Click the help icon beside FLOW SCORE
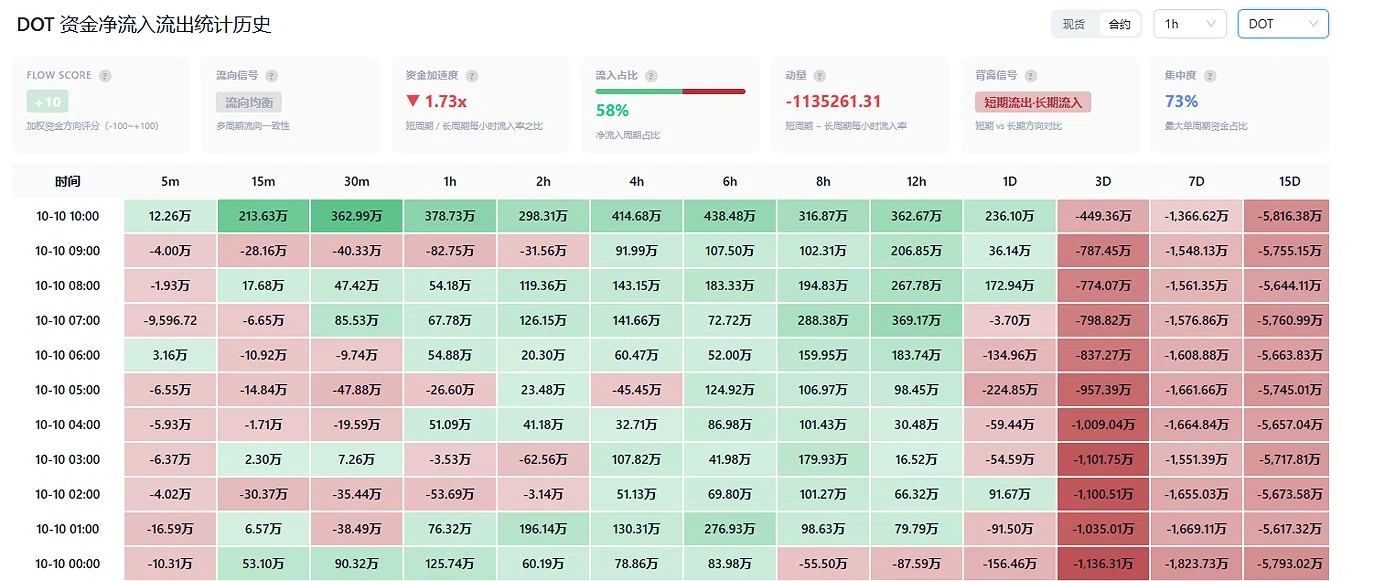The width and height of the screenshot is (1374, 581). 105,76
